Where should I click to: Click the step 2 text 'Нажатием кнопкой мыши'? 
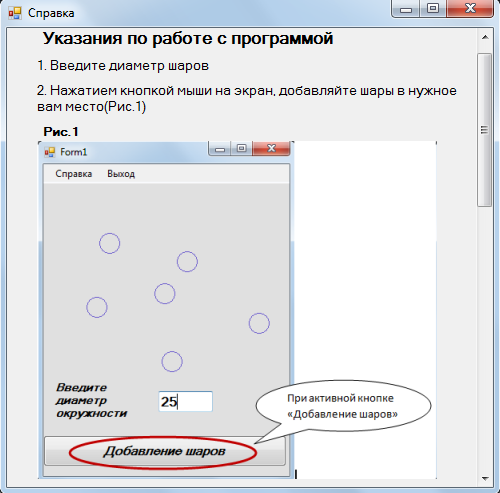click(x=131, y=90)
